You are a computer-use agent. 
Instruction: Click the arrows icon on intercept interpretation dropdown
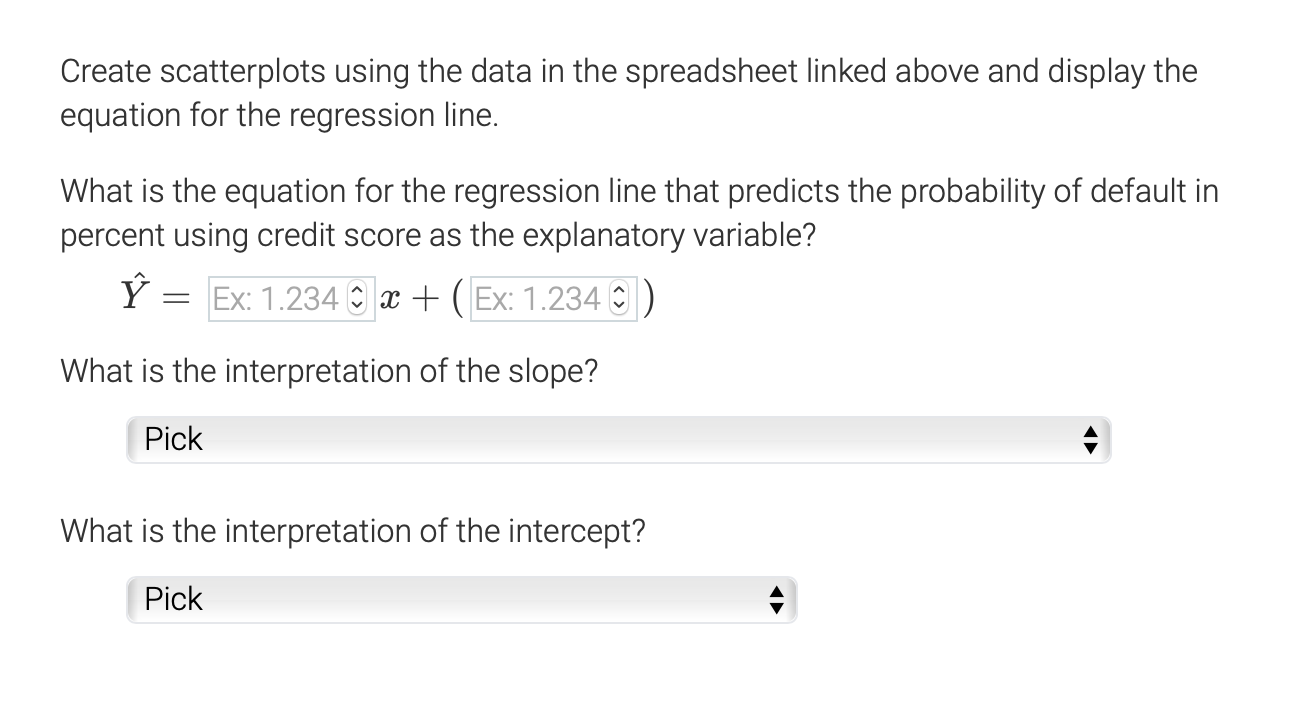click(x=775, y=600)
